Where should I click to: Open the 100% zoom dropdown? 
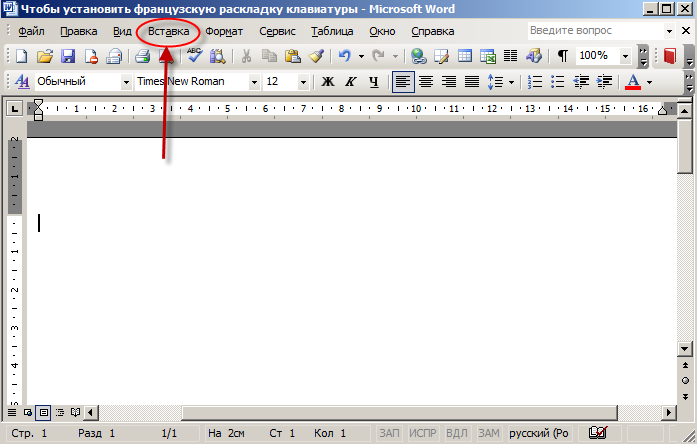pyautogui.click(x=625, y=56)
